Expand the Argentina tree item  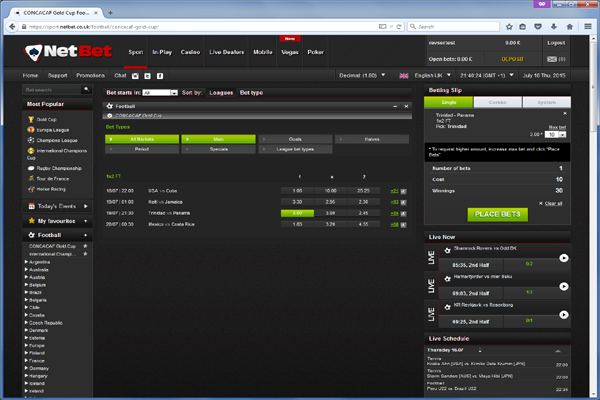(38, 262)
